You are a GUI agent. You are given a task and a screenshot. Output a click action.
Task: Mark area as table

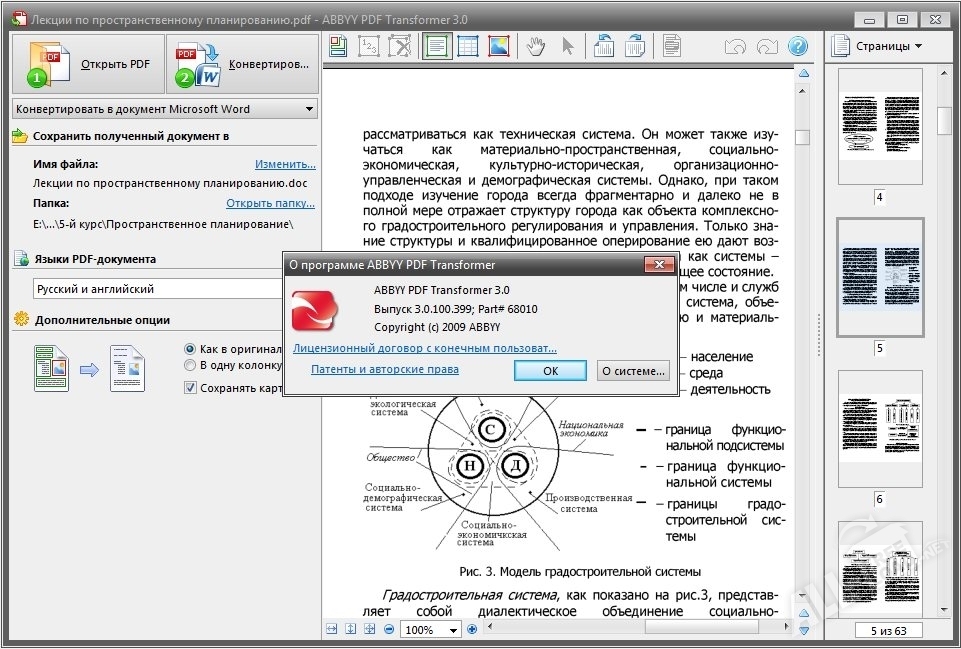click(468, 45)
